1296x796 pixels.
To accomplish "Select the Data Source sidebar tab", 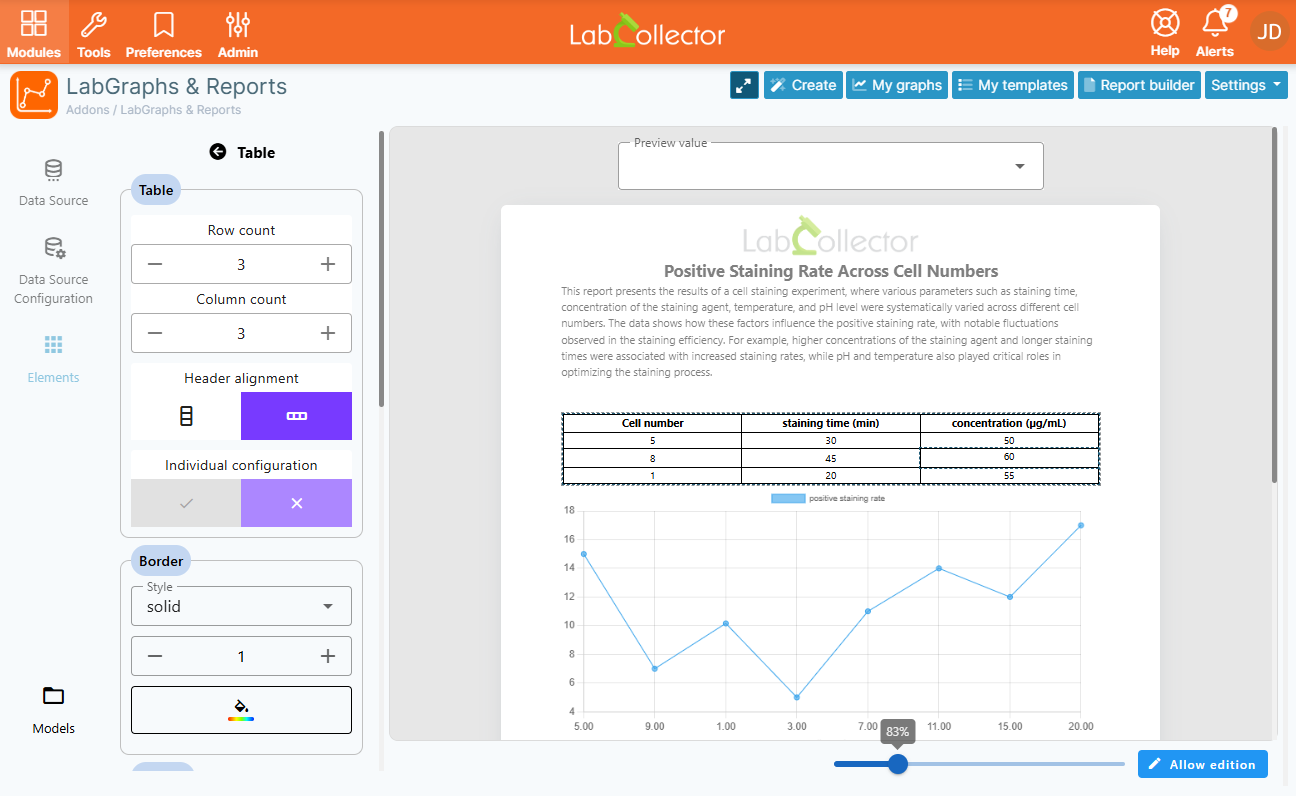I will pos(54,182).
